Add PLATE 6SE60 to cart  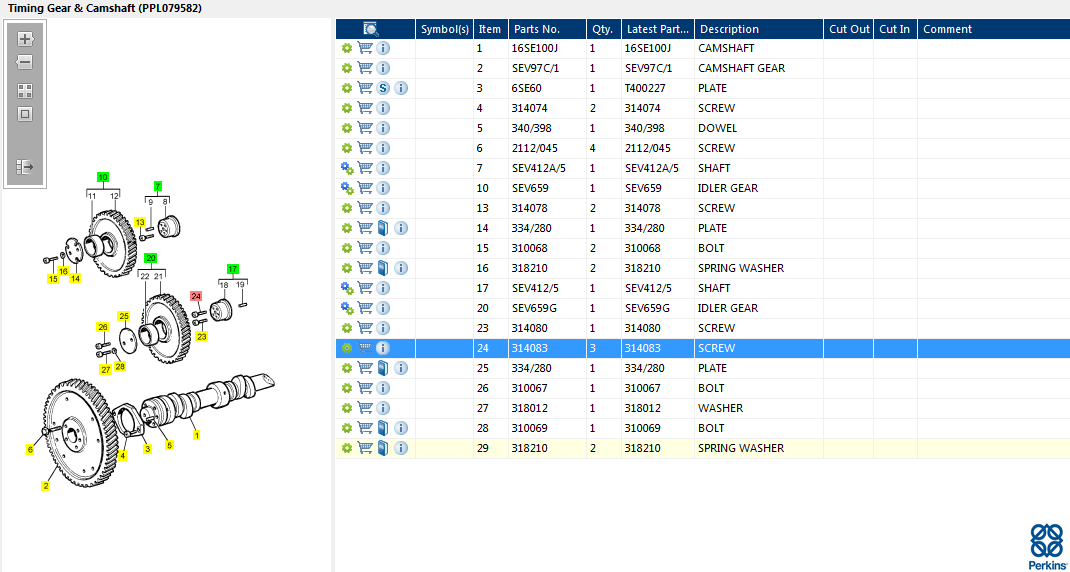[x=365, y=88]
